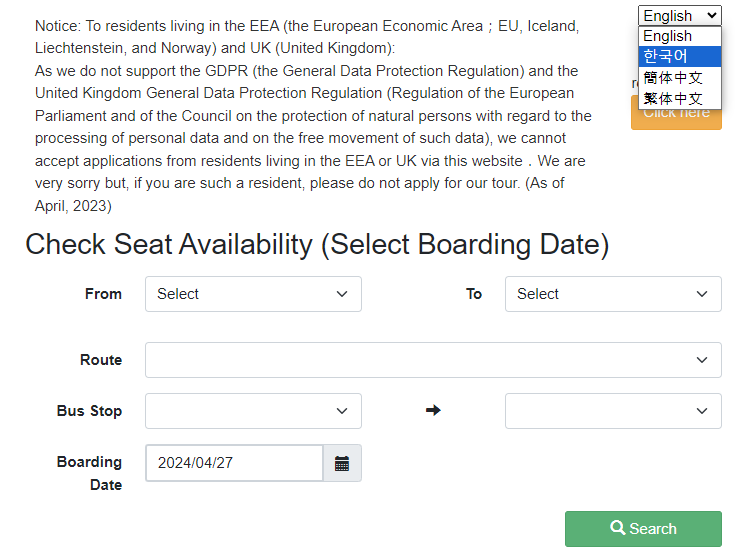
Task: Click the magnifier icon in Search button
Action: point(618,528)
